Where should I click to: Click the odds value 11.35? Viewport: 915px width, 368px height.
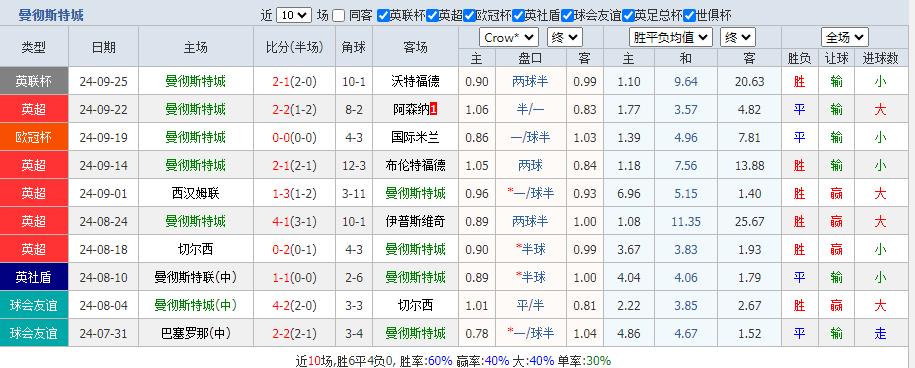686,222
